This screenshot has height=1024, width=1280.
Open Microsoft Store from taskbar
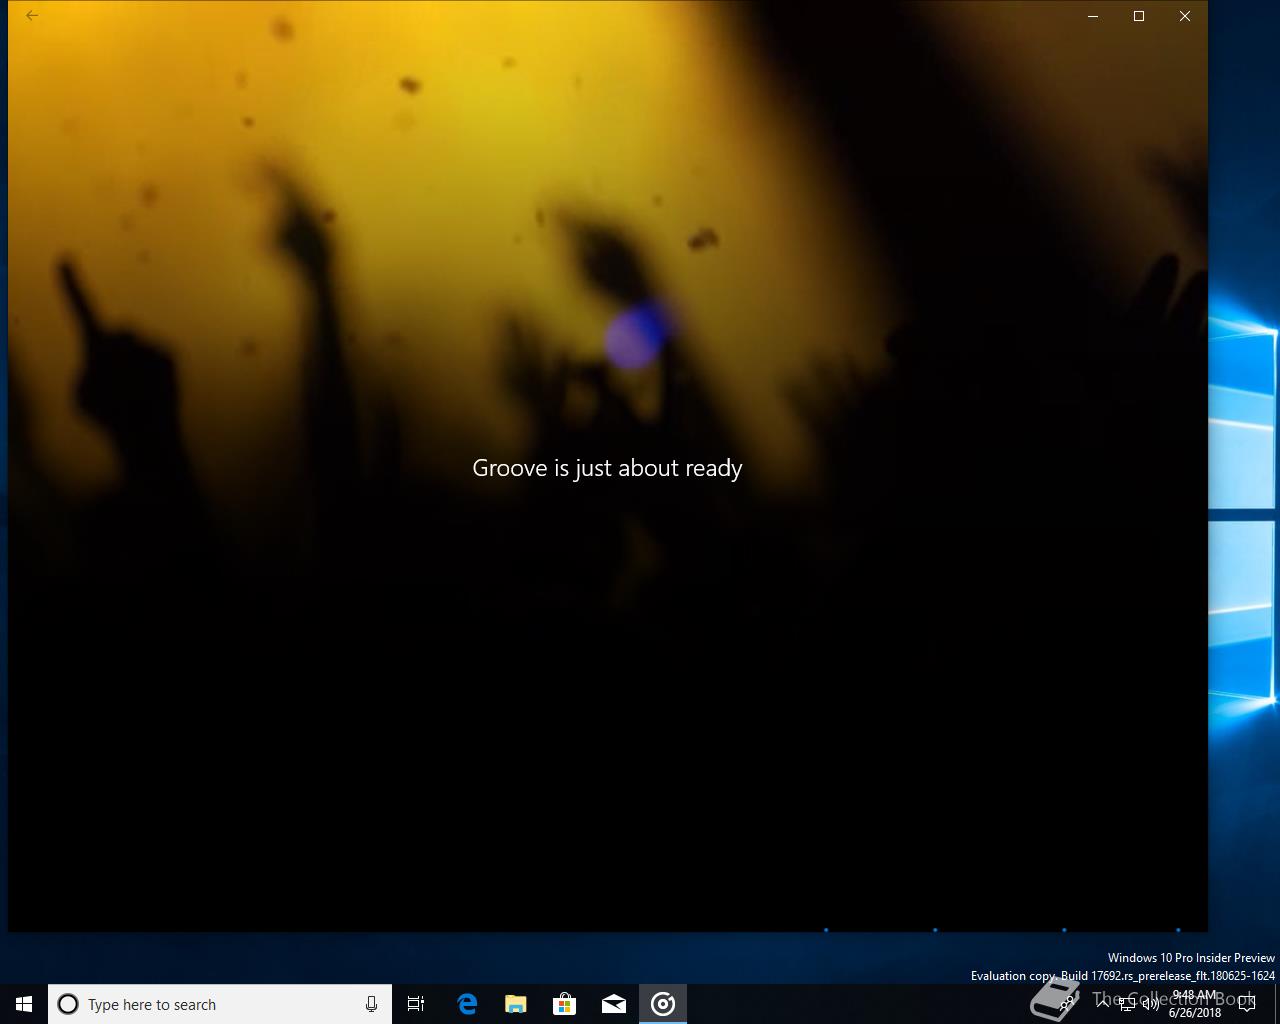(x=564, y=1004)
